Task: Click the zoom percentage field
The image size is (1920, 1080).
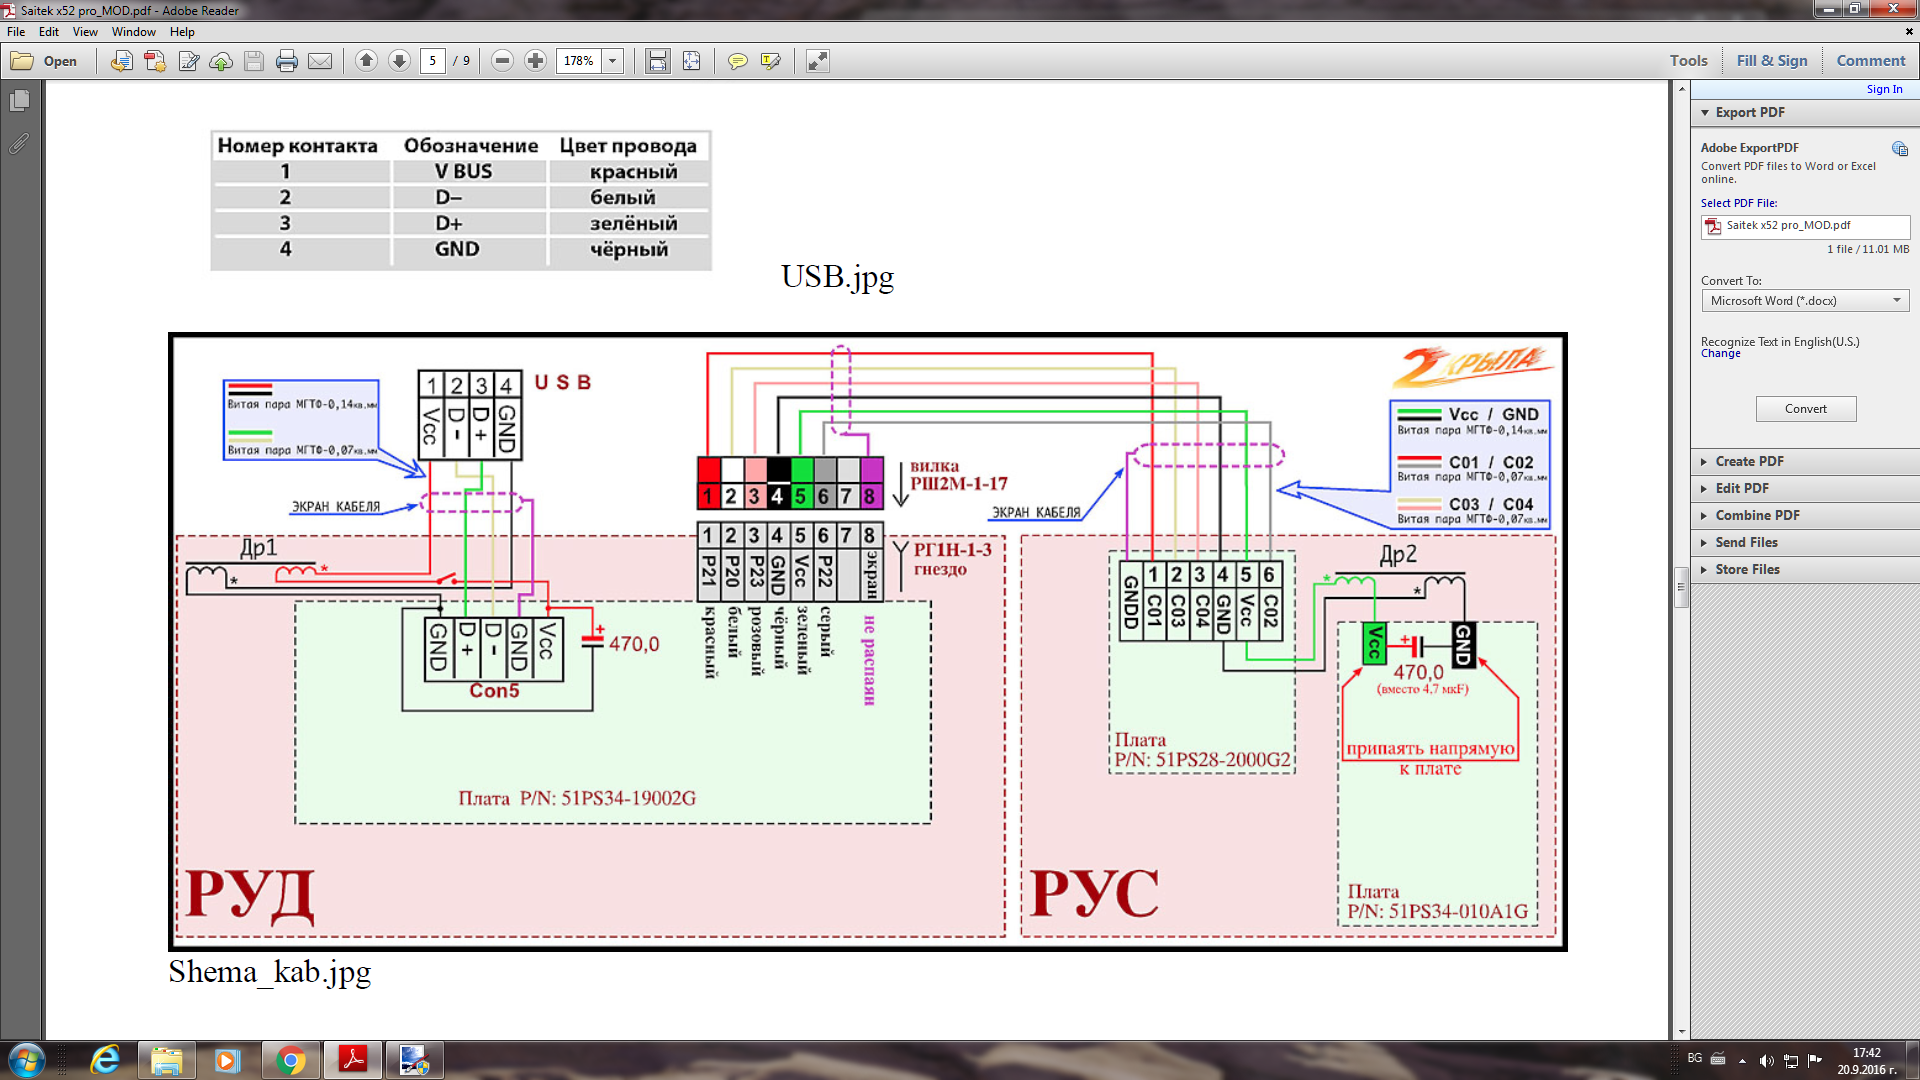Action: click(579, 61)
